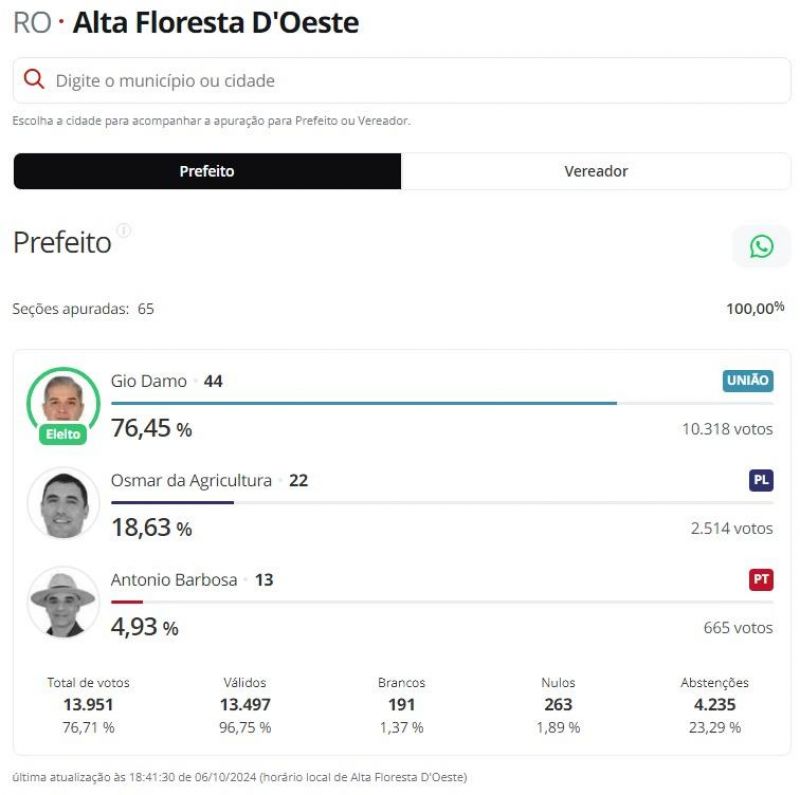This screenshot has width=800, height=795.
Task: Share results via the WhatsApp icon
Action: click(761, 246)
